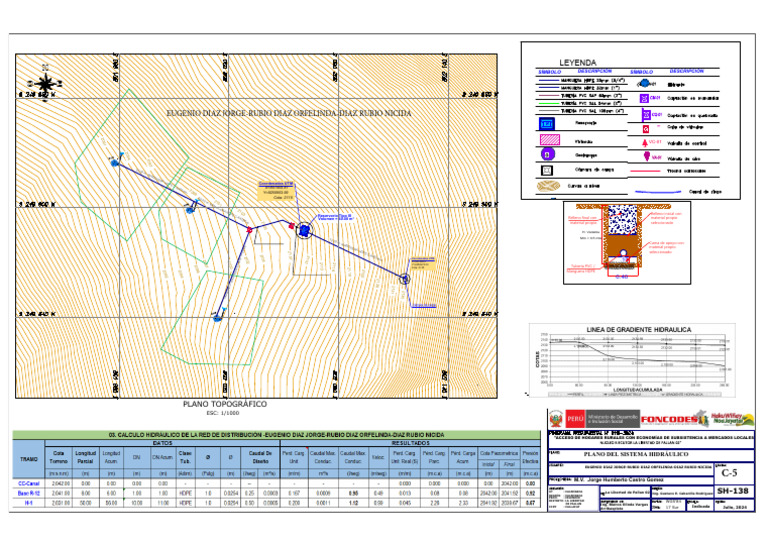
Task: Click the purple circular legend symbol
Action: click(548, 155)
